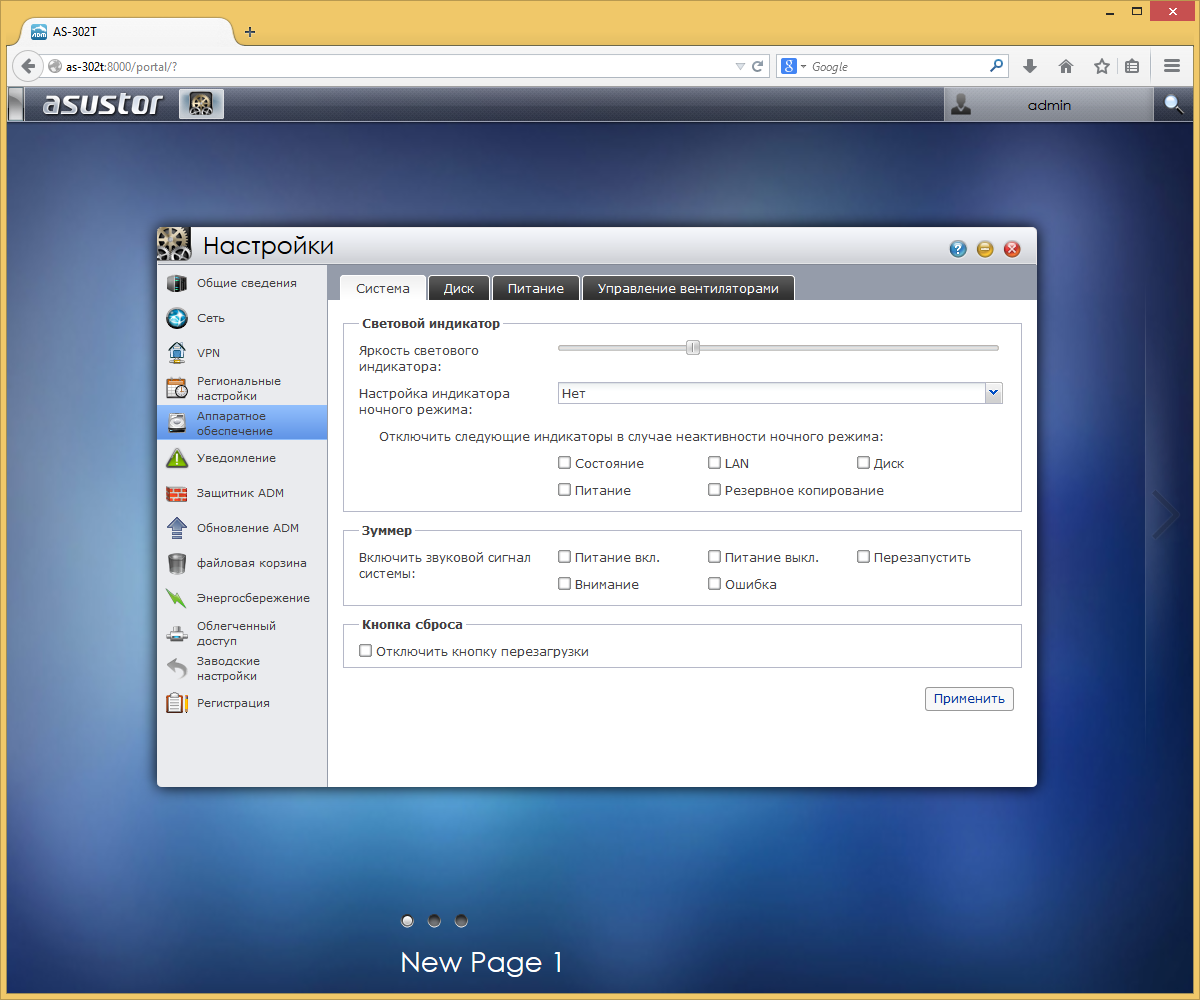Viewport: 1200px width, 1000px height.
Task: Switch to the Диск tab
Action: click(459, 288)
